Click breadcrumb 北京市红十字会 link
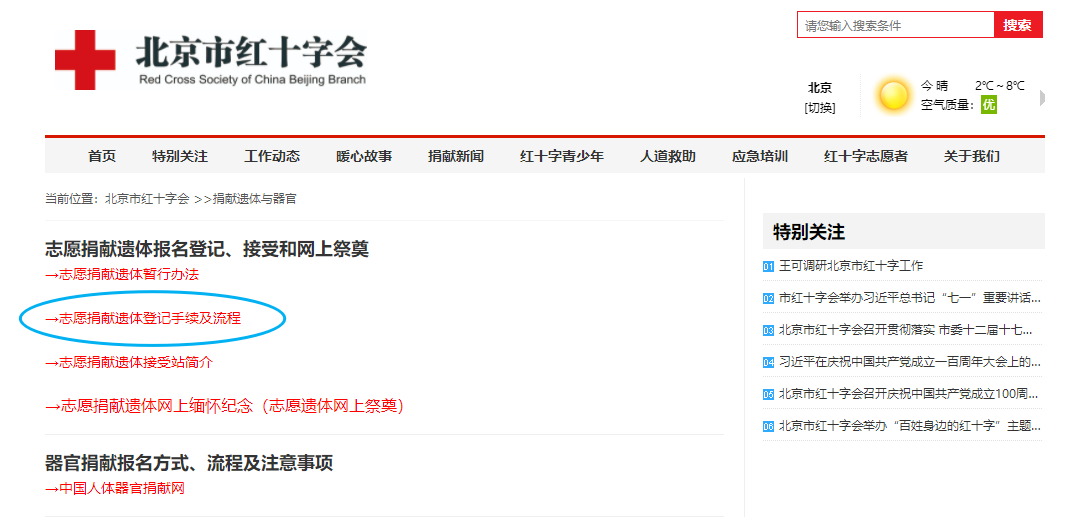 click(x=147, y=199)
